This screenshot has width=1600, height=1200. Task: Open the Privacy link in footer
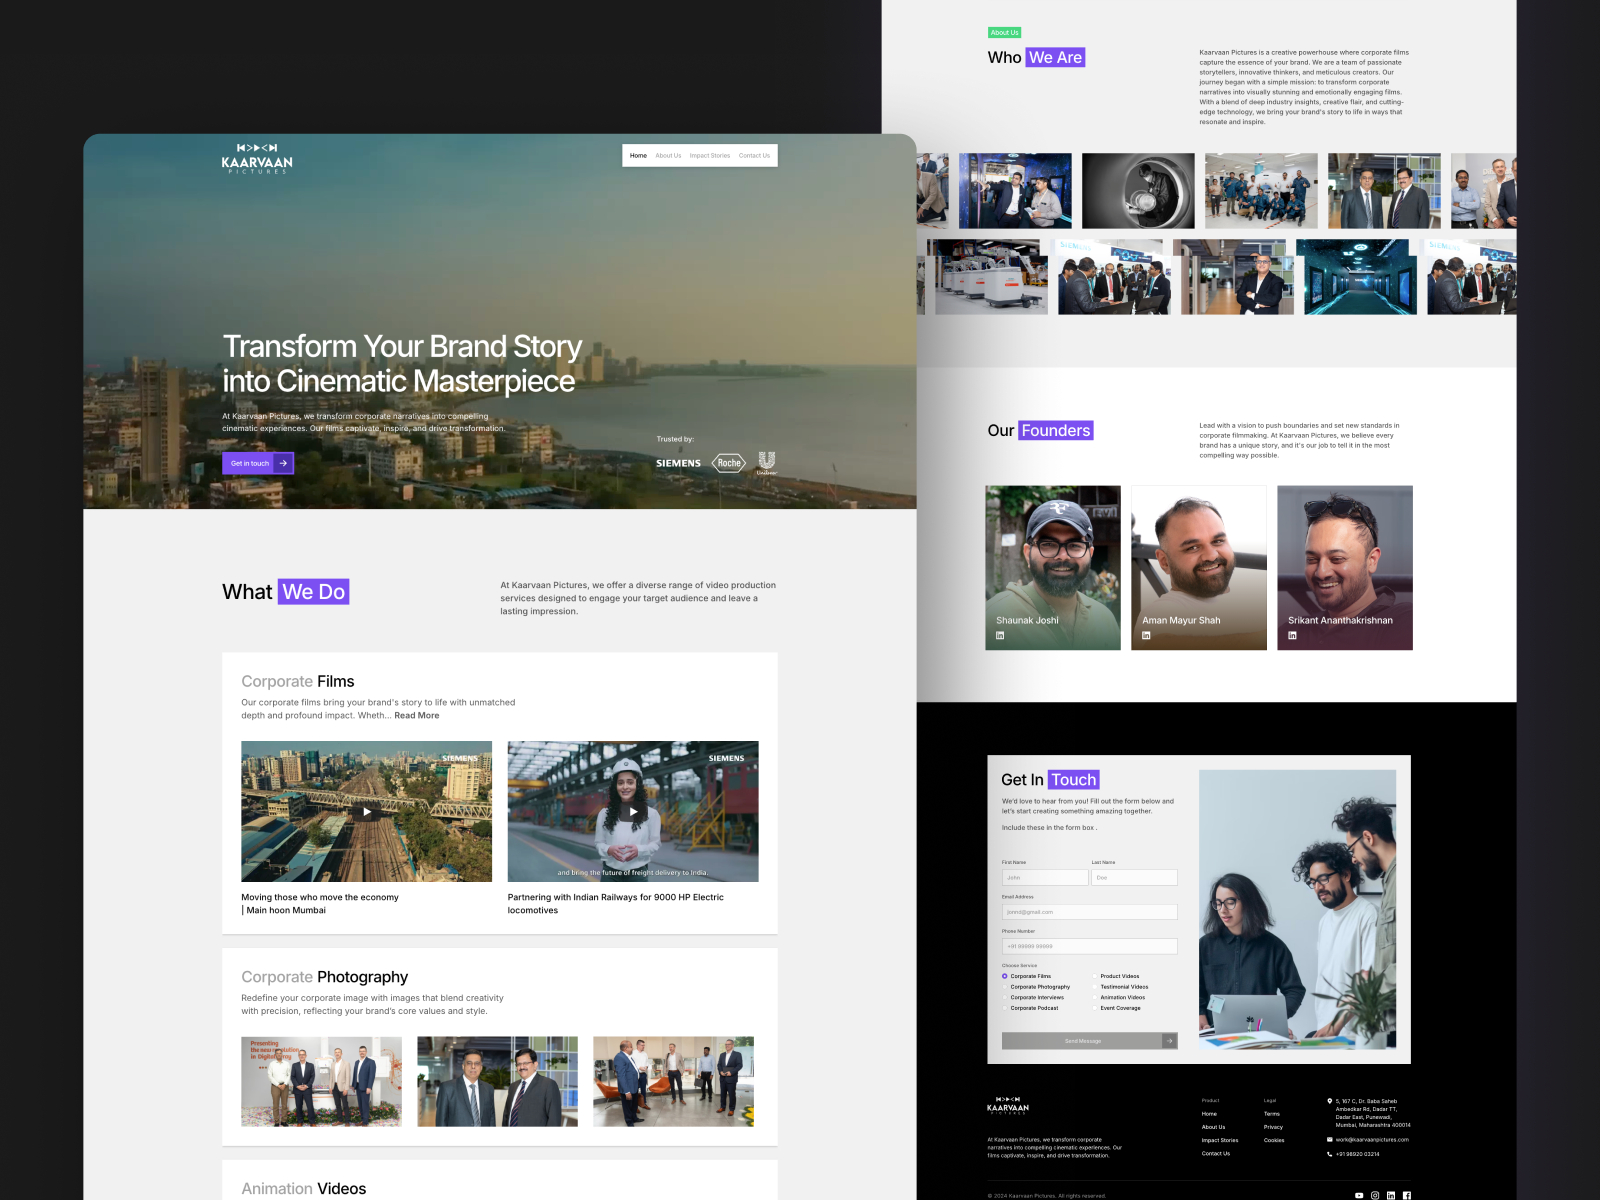point(1273,1127)
